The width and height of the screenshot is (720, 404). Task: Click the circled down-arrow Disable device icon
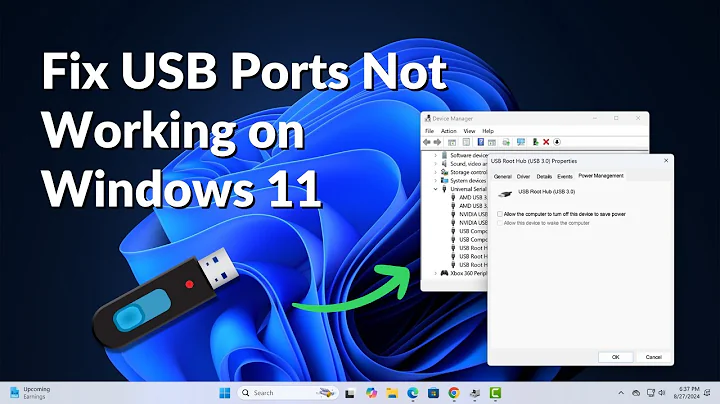pyautogui.click(x=557, y=142)
